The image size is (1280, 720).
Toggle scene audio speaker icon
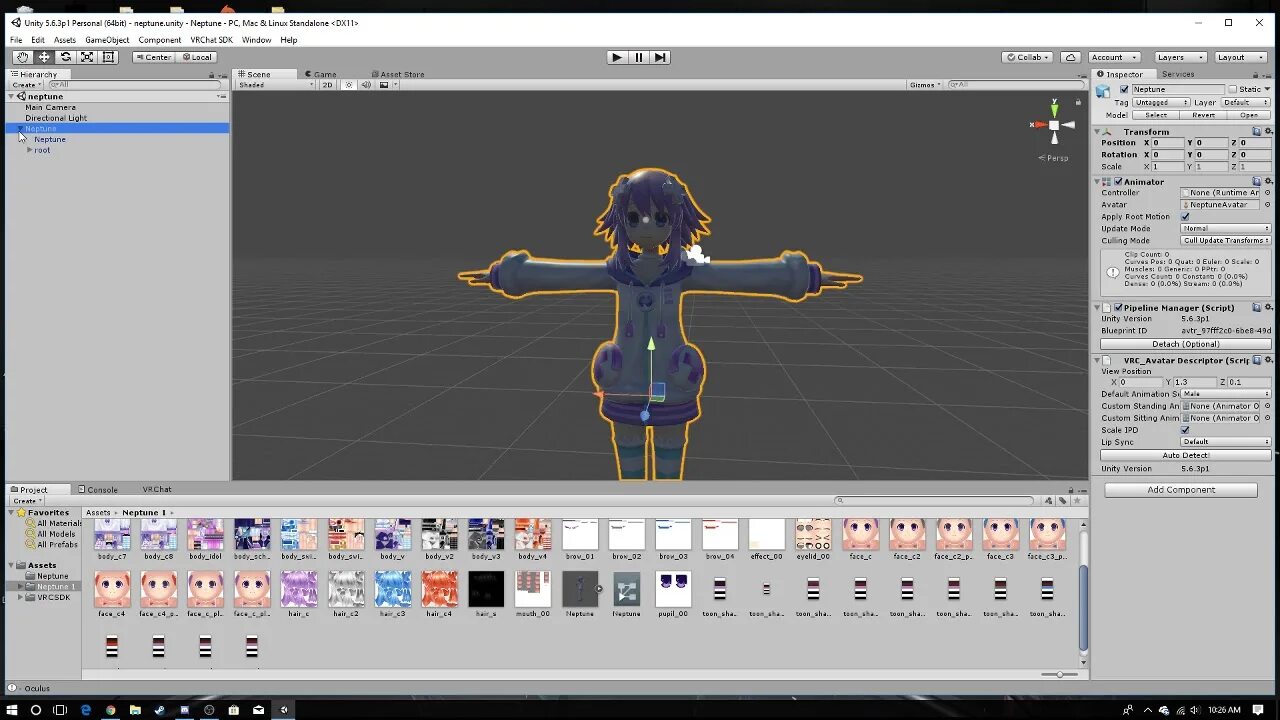[x=365, y=85]
